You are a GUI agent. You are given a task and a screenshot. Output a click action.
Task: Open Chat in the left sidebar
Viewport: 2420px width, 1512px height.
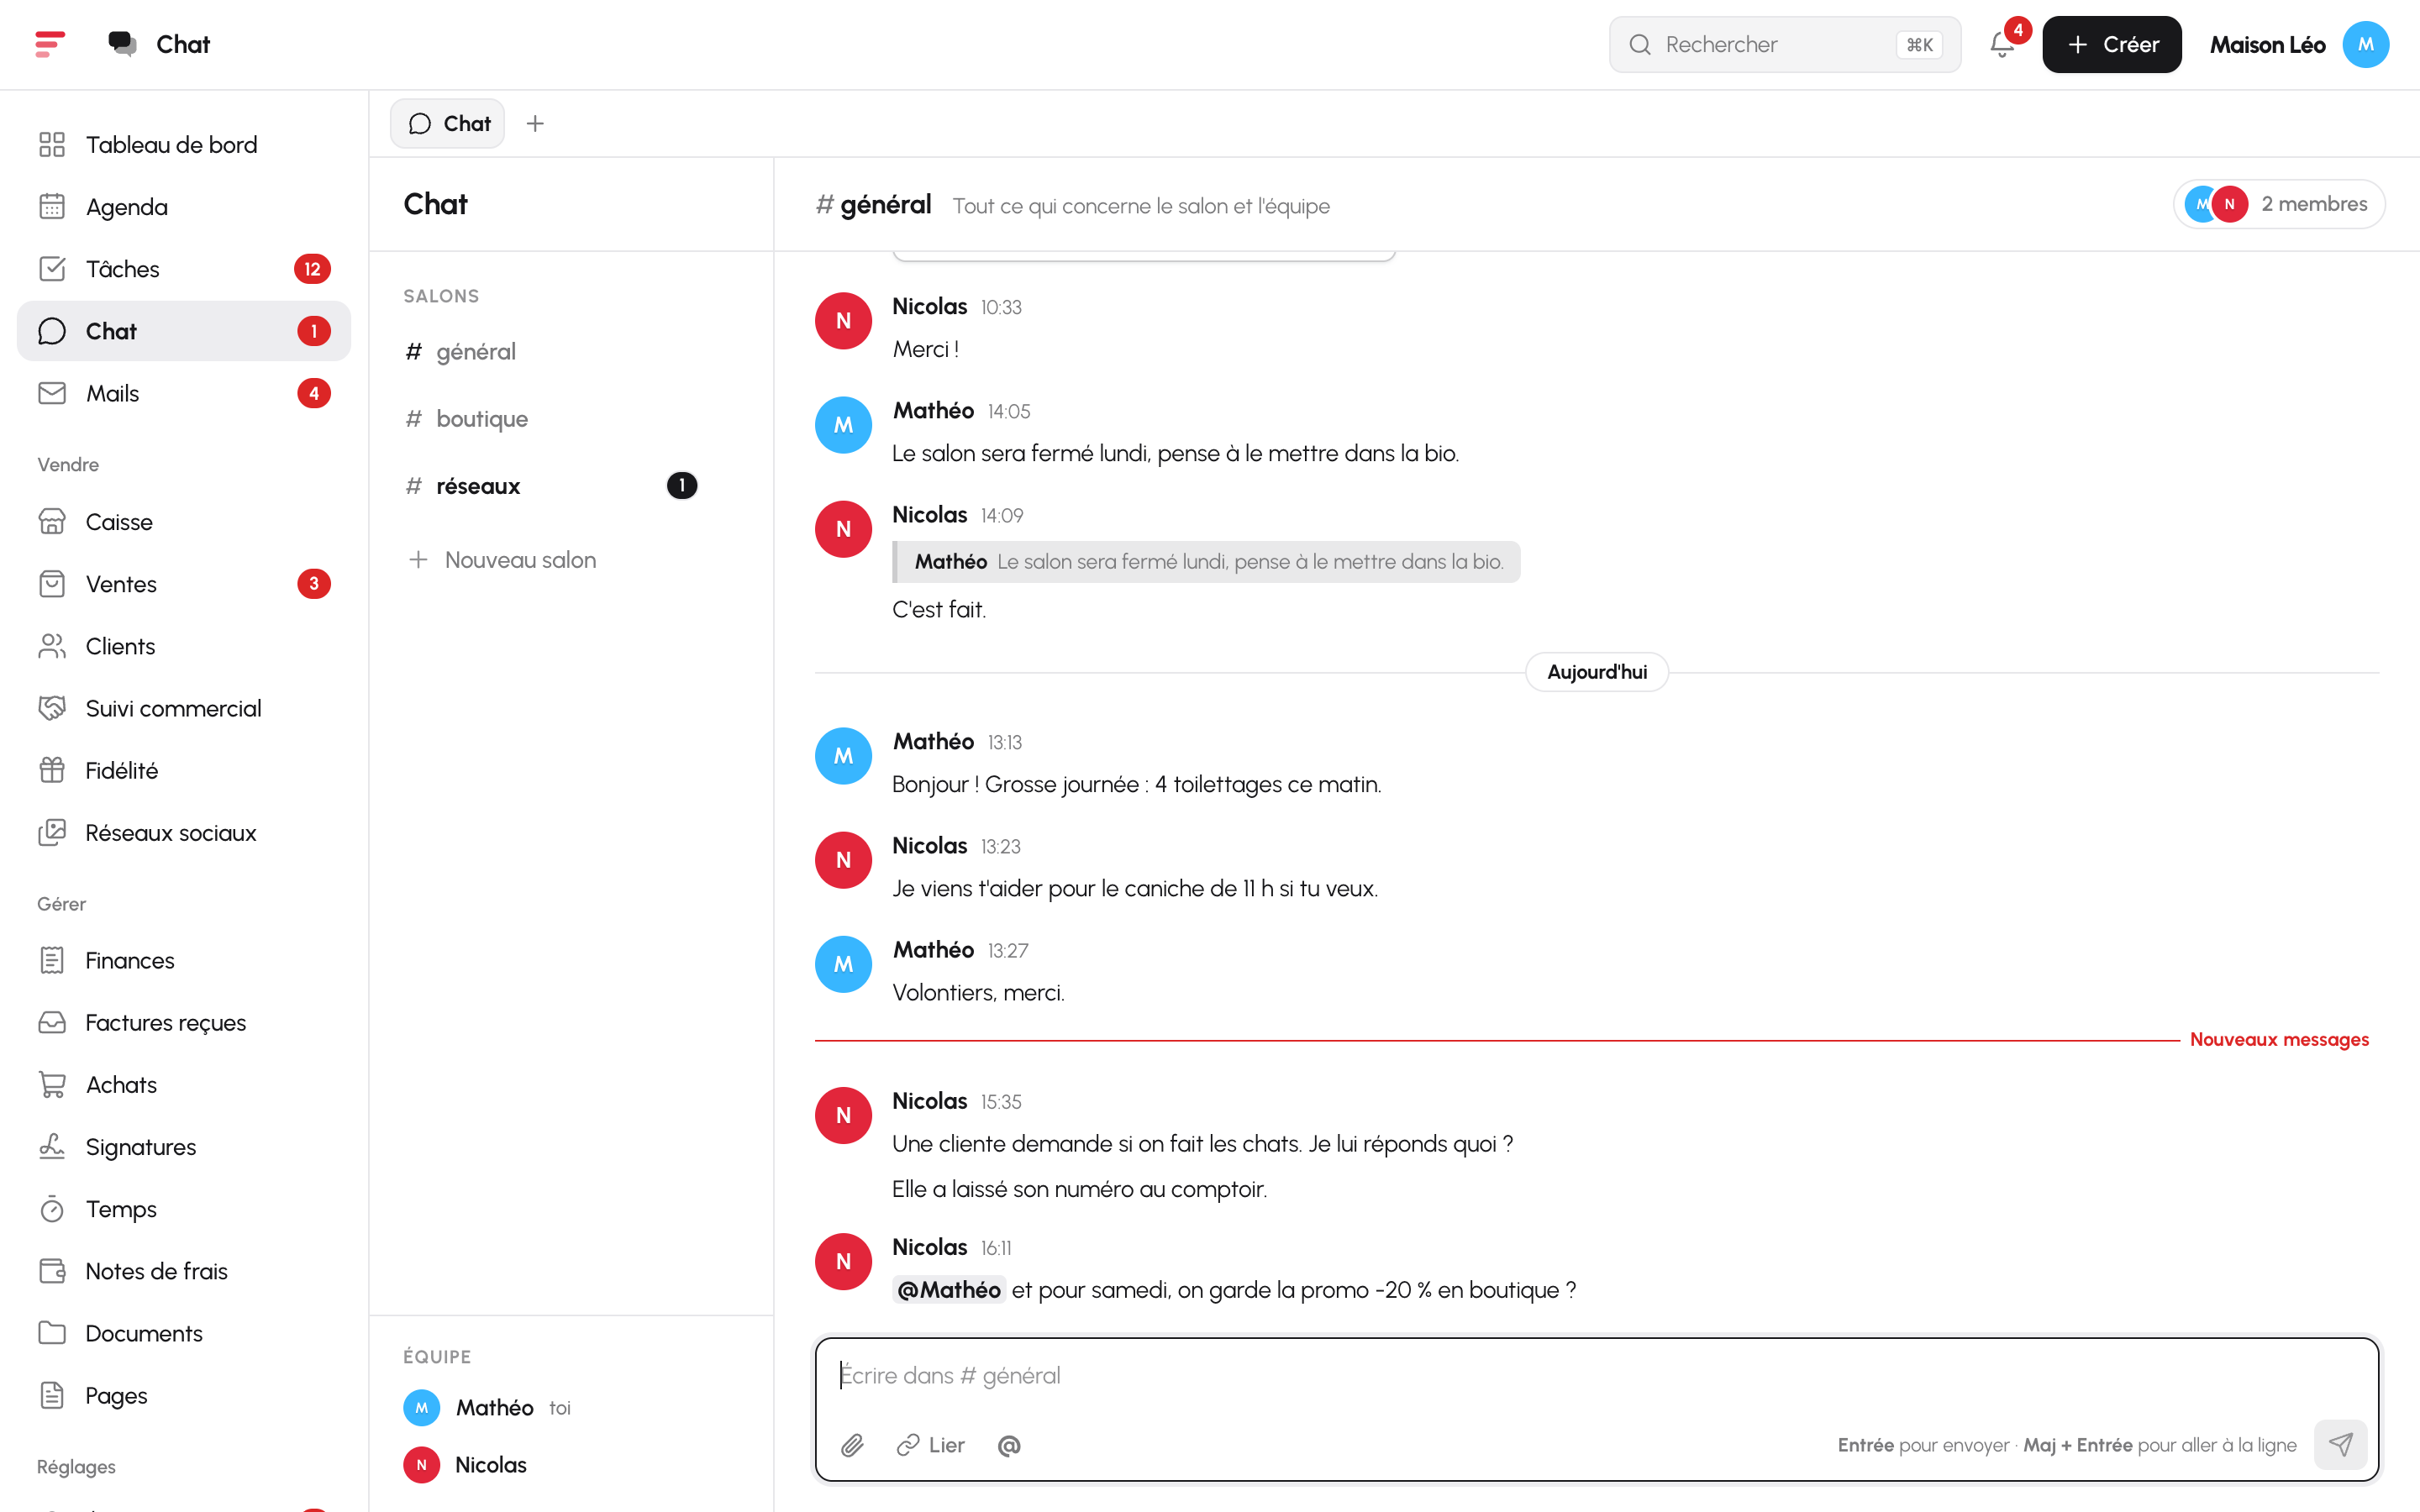(x=184, y=331)
